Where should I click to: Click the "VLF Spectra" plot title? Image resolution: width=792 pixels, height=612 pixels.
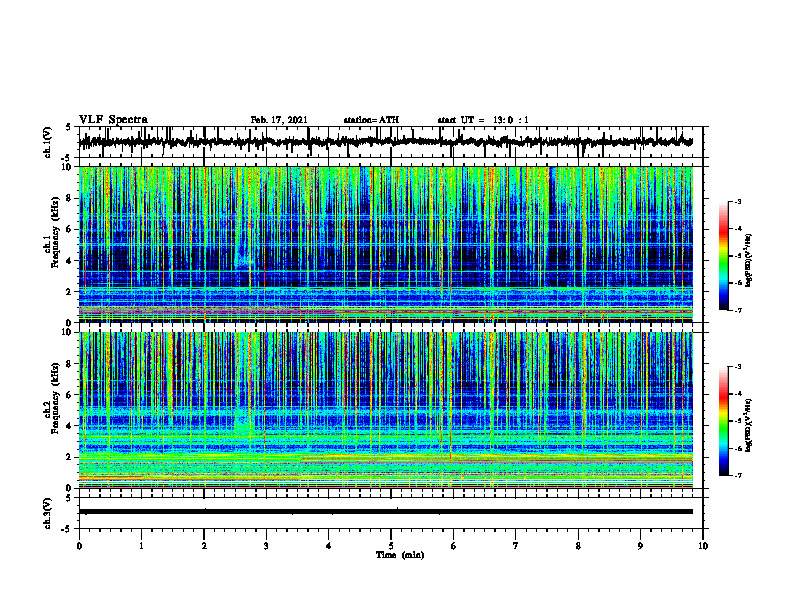(x=113, y=120)
